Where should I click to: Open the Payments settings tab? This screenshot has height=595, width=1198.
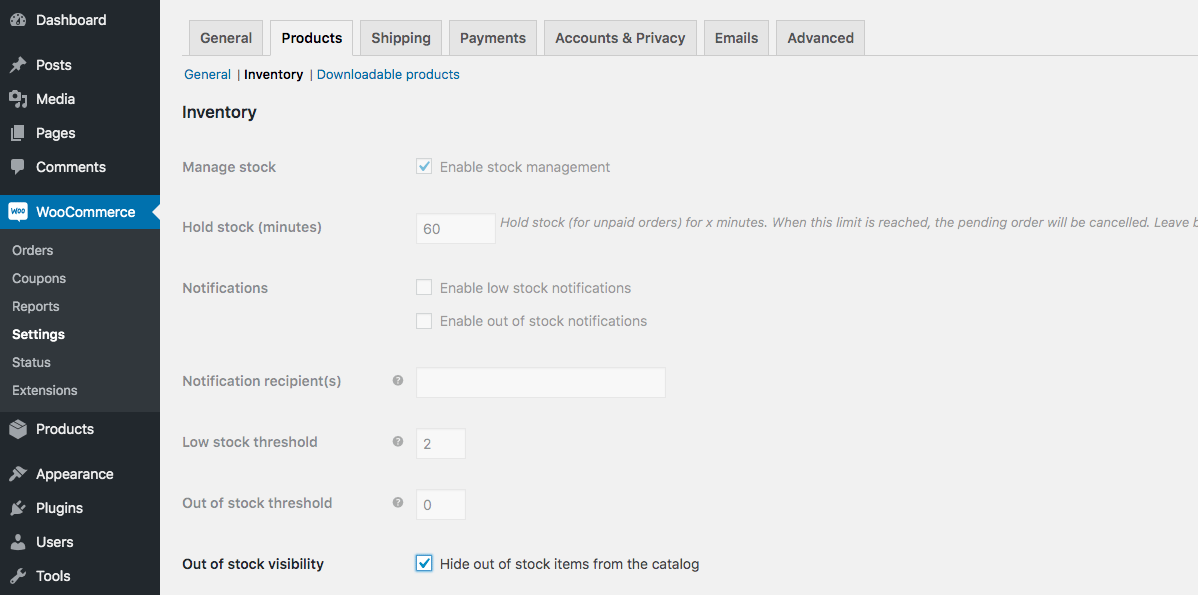[493, 38]
